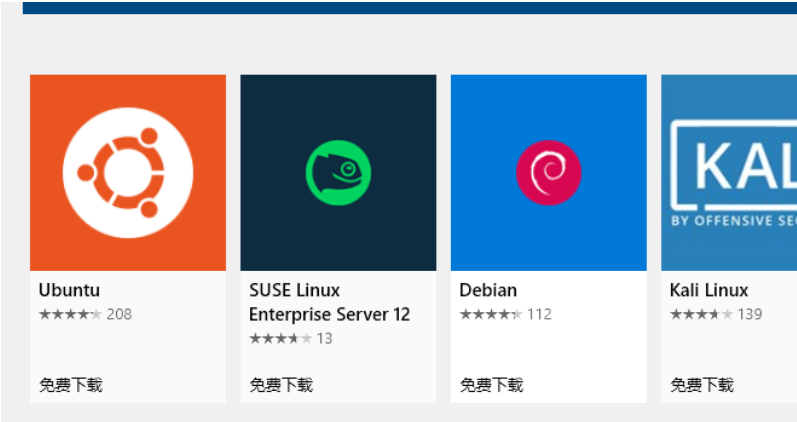
Task: Click the 112 review count for Debian
Action: click(539, 314)
